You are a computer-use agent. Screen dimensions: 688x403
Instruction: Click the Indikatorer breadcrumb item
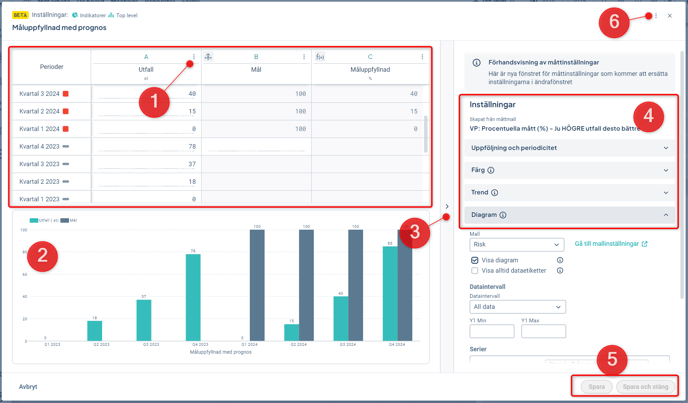90,16
